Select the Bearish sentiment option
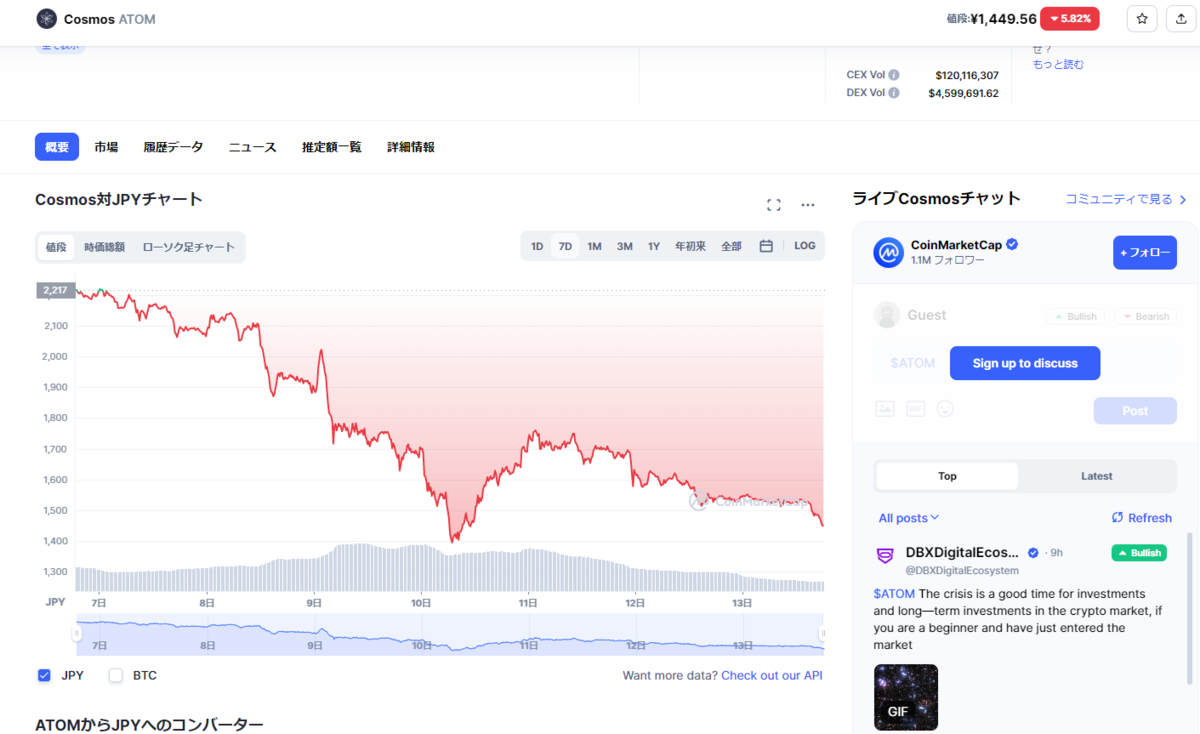 (1146, 316)
